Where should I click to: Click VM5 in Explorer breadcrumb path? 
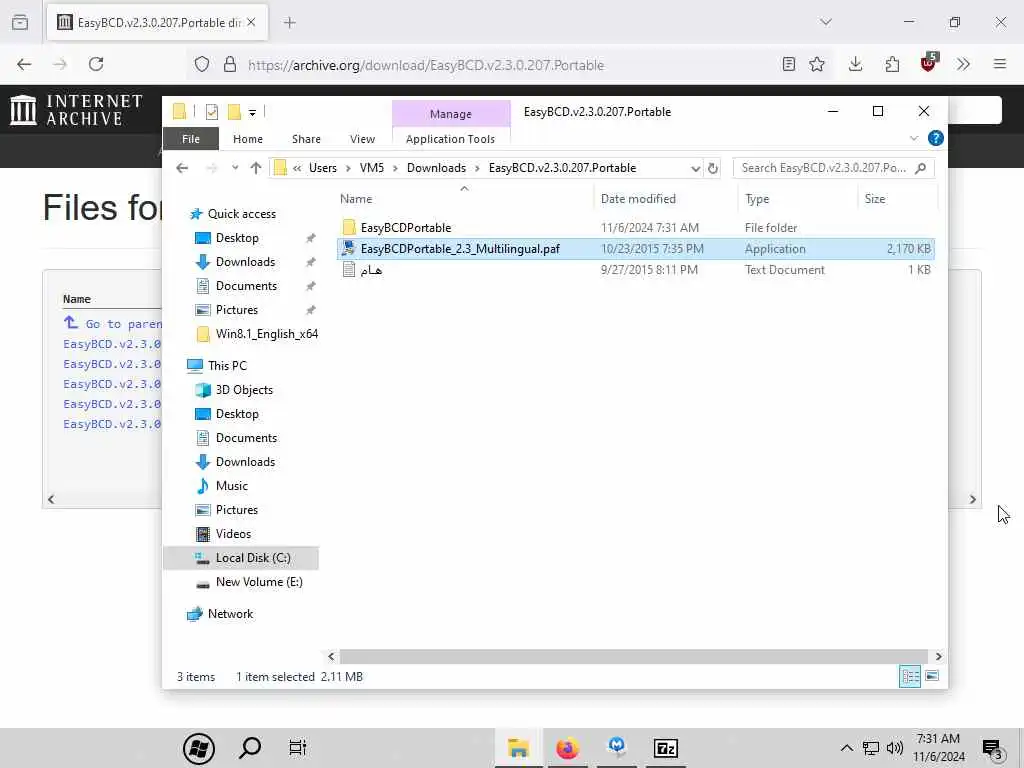tap(372, 168)
